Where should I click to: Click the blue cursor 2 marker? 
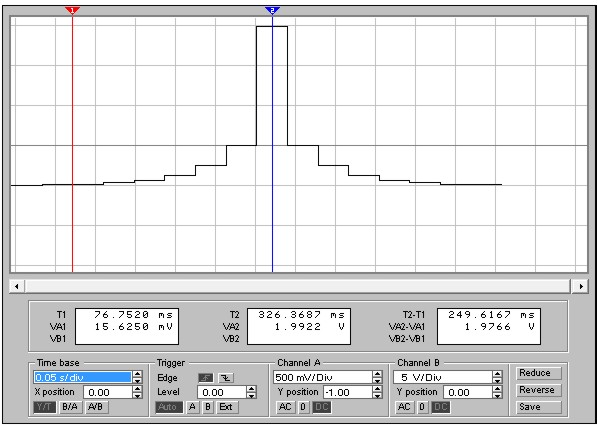272,10
